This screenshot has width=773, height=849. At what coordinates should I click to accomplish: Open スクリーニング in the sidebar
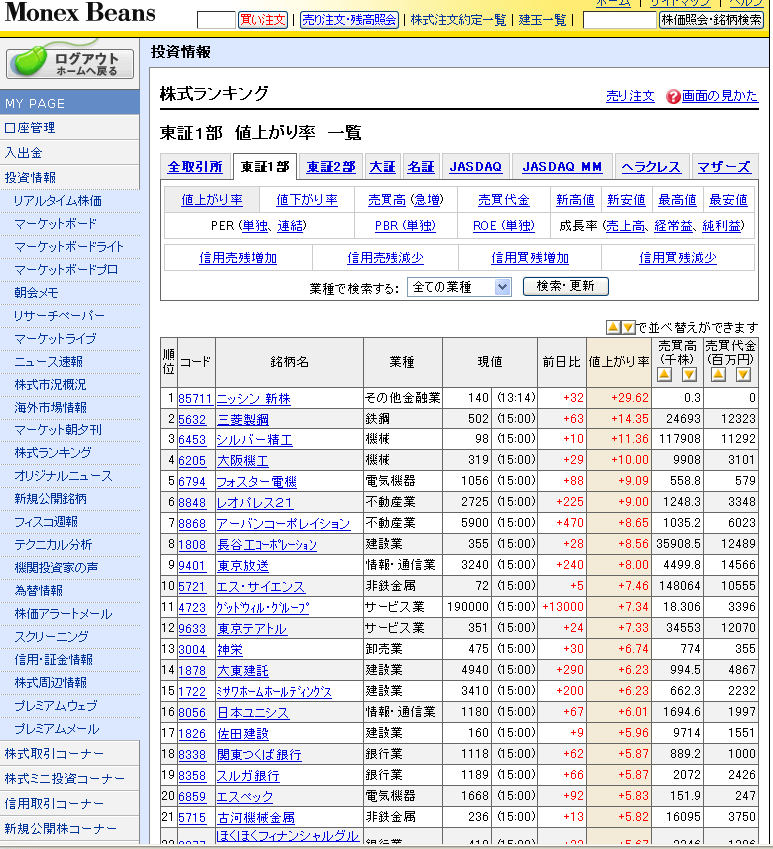pos(51,637)
